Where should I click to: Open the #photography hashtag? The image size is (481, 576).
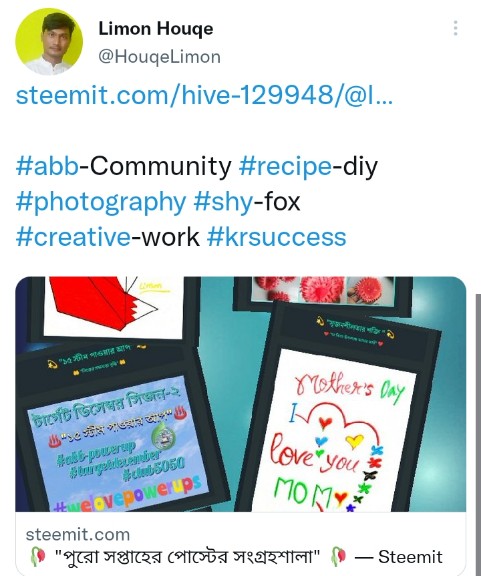[x=101, y=202]
